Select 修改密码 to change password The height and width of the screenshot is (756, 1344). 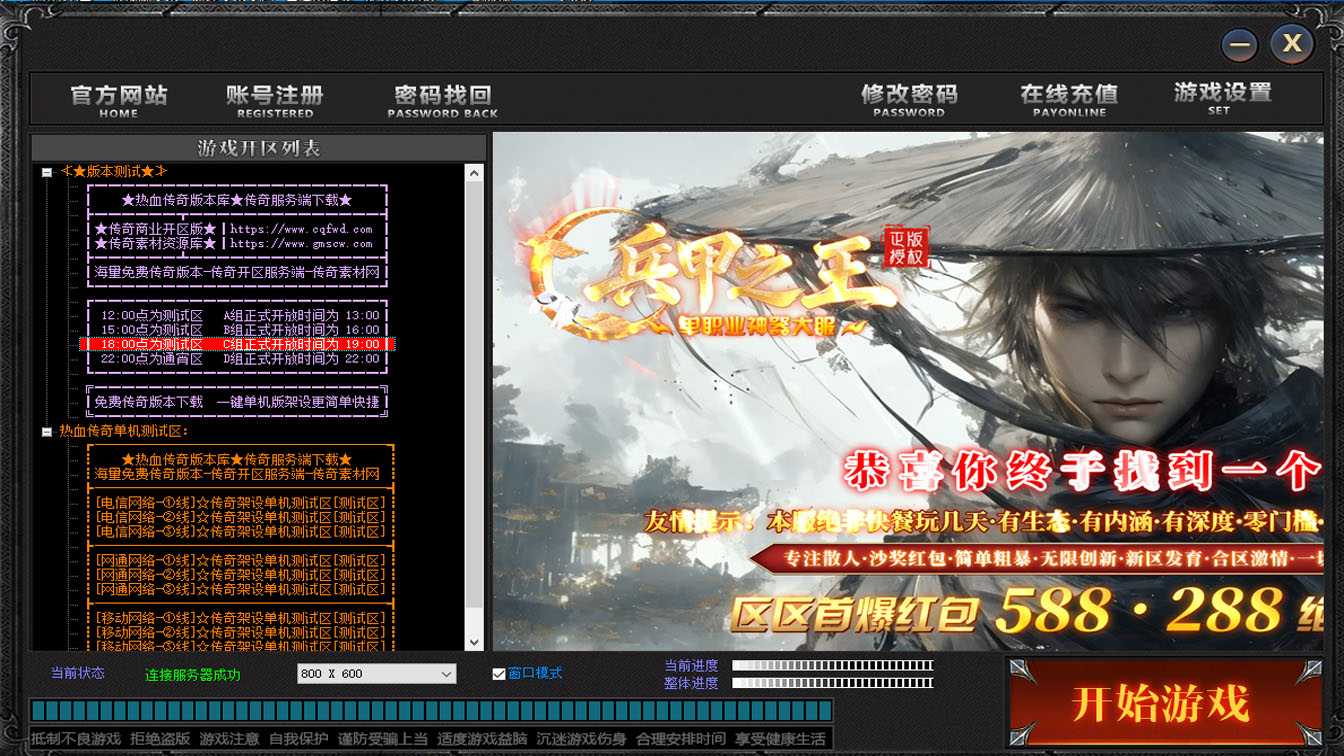point(909,99)
